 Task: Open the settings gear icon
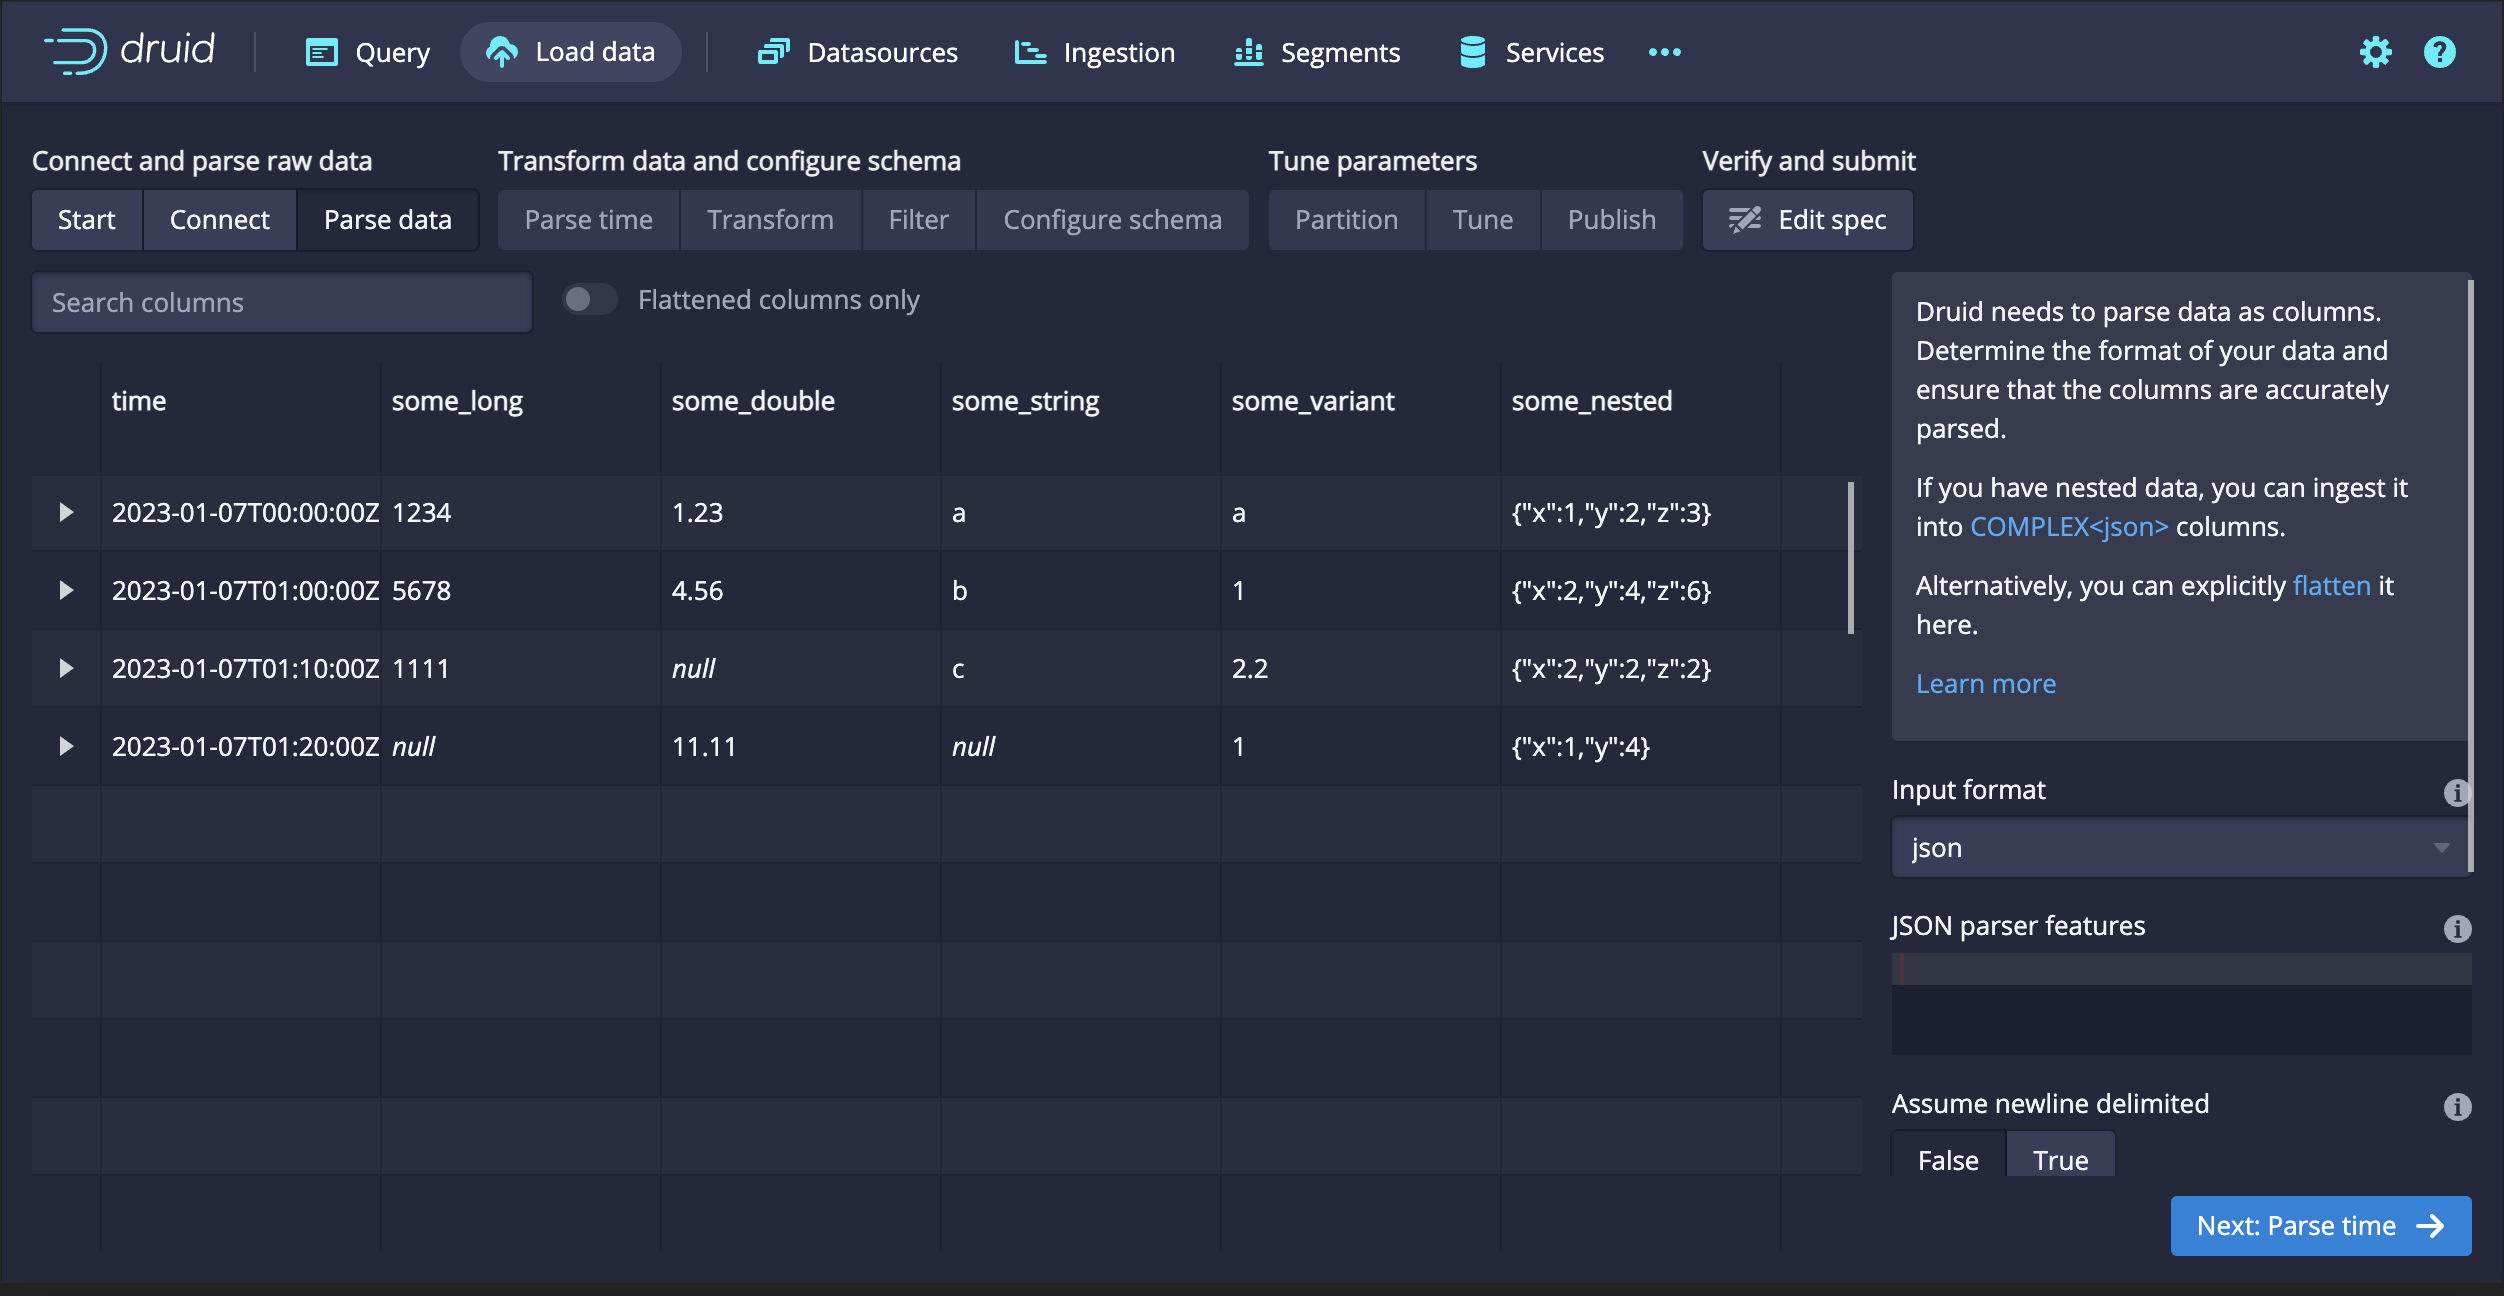[2376, 52]
